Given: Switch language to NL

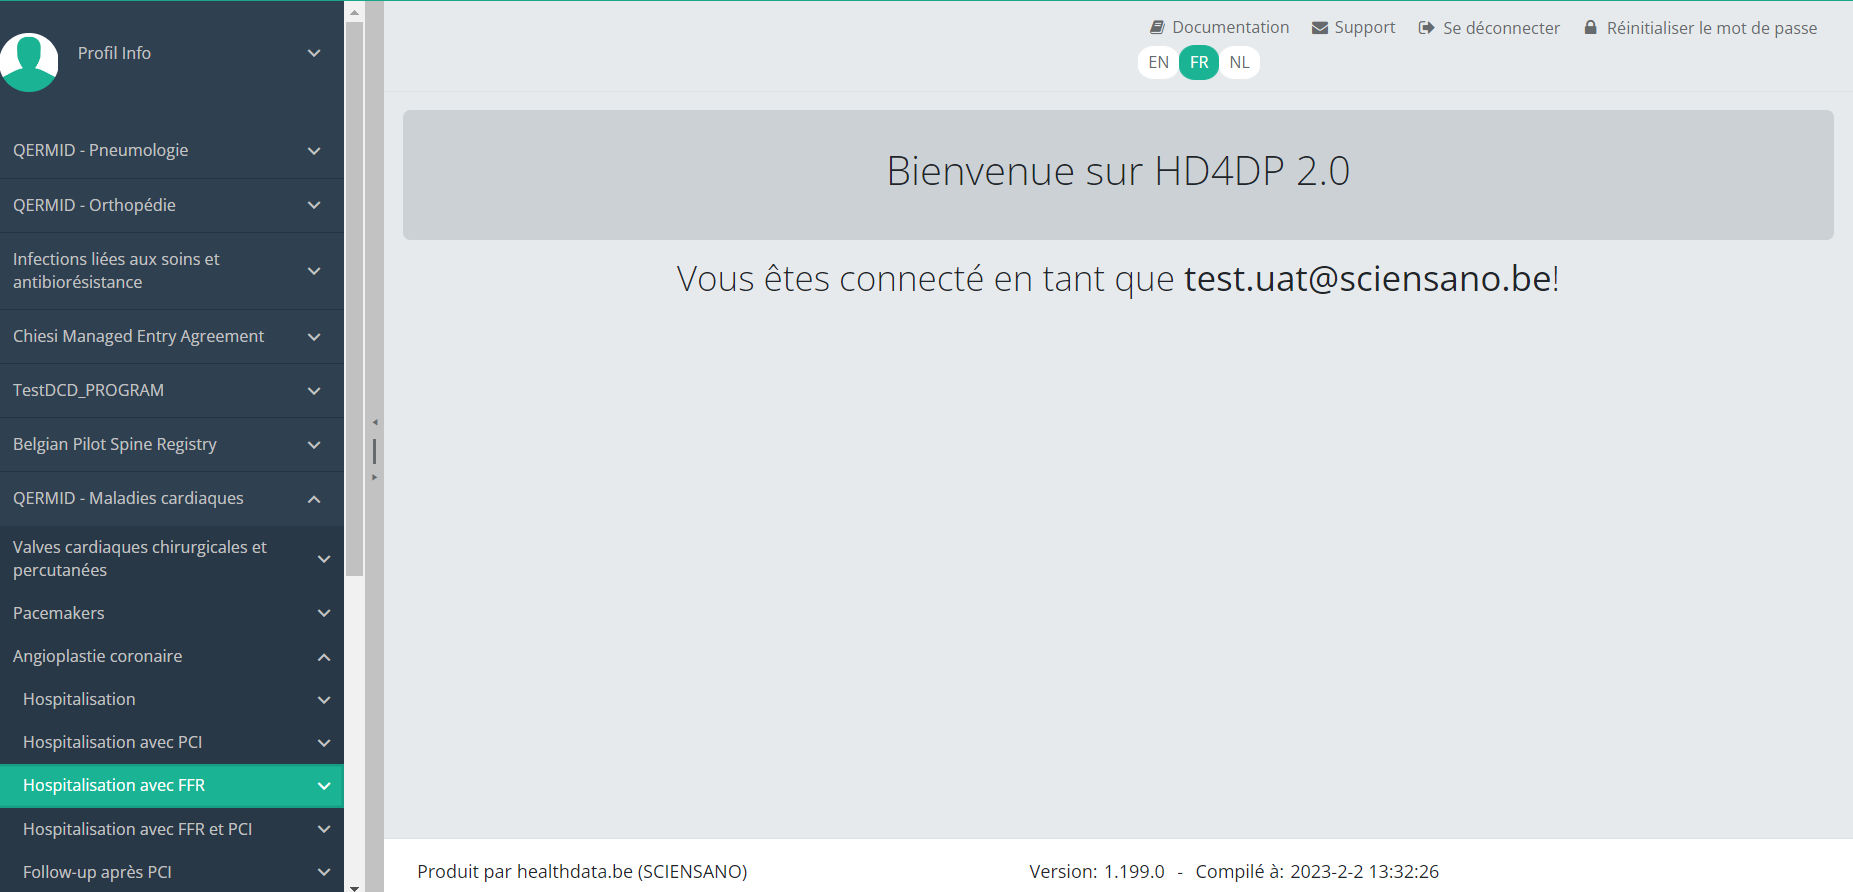Looking at the screenshot, I should tap(1239, 62).
